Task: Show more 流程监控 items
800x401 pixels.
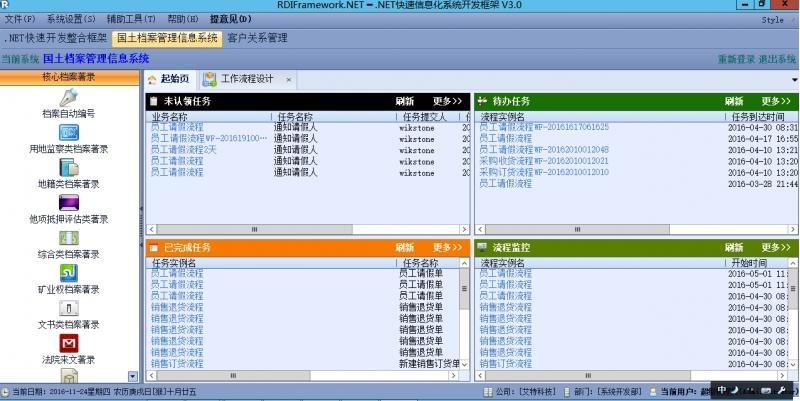Action: tap(776, 247)
